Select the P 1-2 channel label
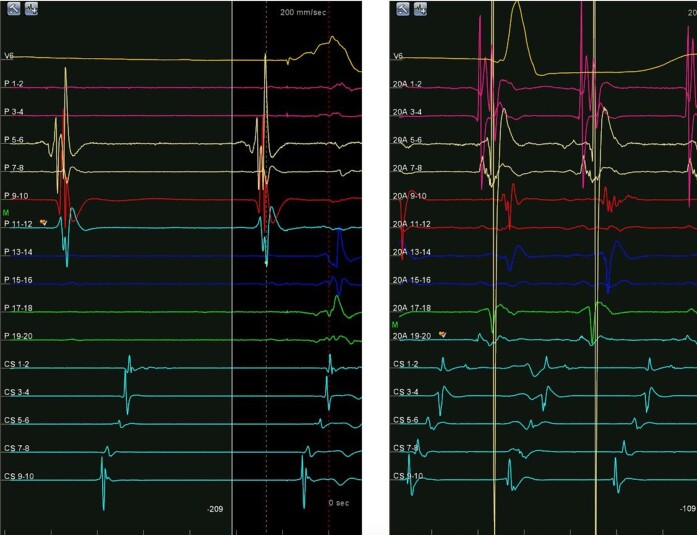The height and width of the screenshot is (535, 697). click(x=14, y=84)
